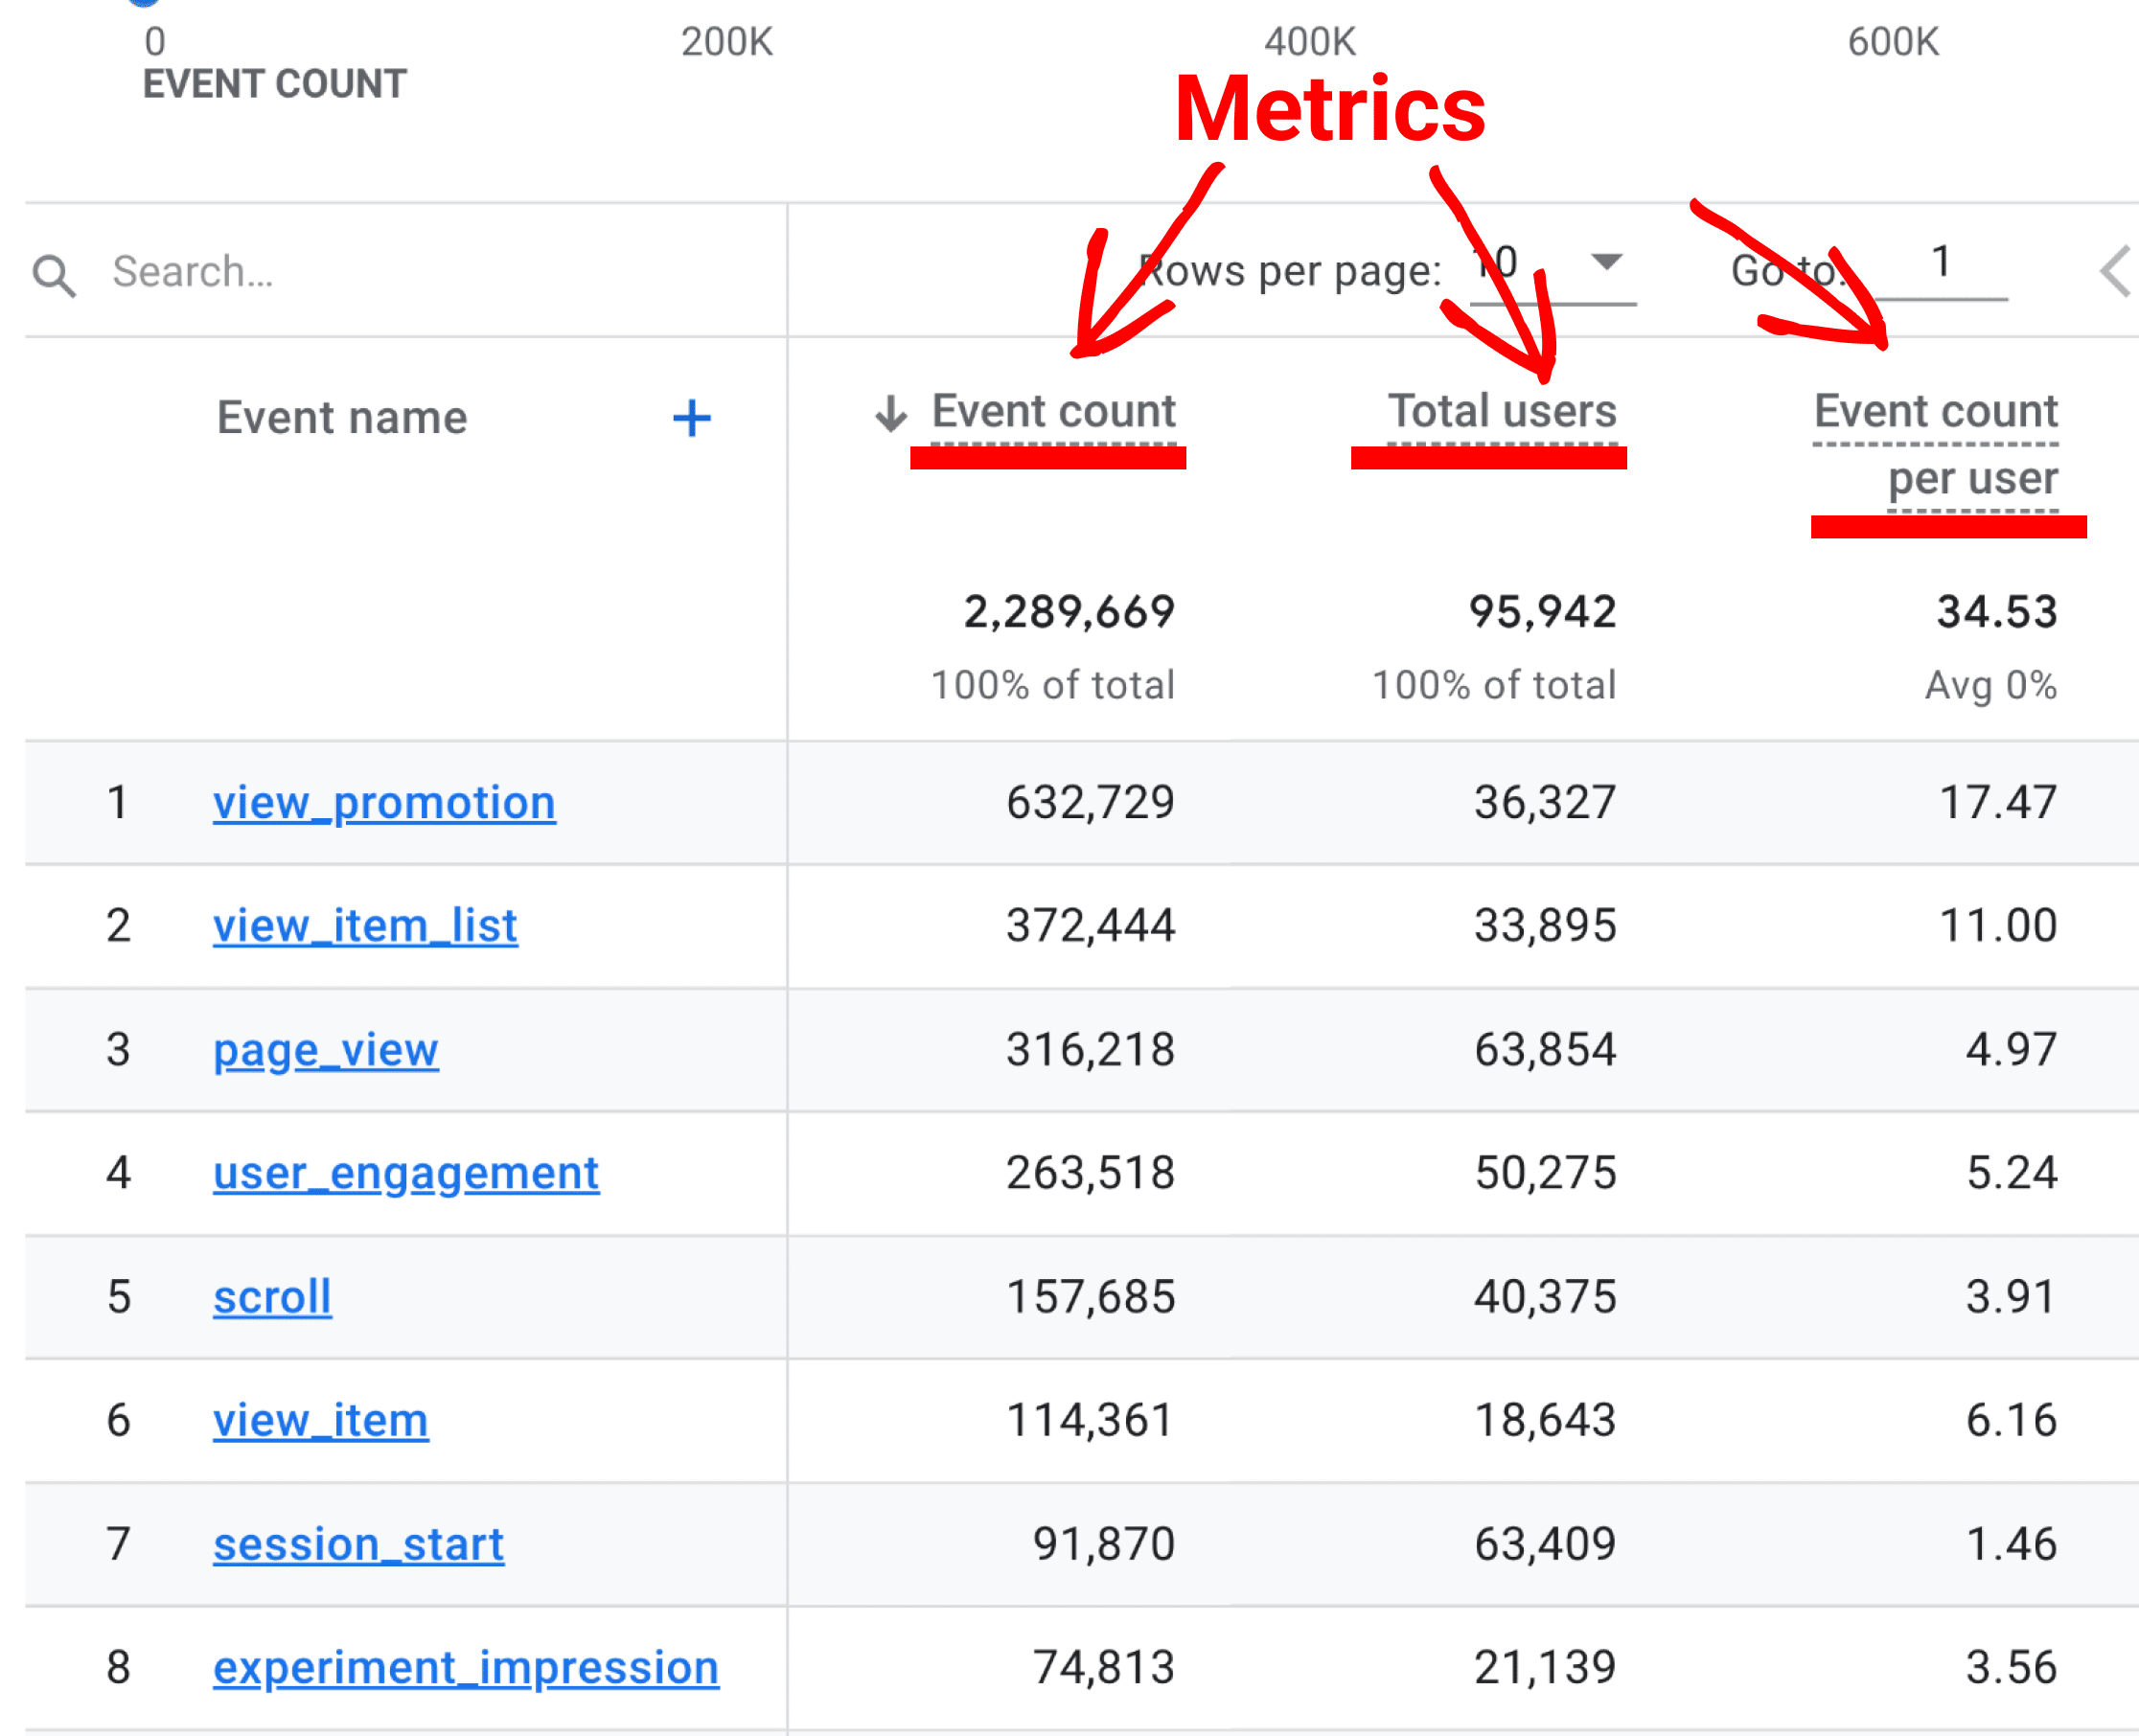Open the user_engagement event link
Screen dimensions: 2139x1736
coord(405,1173)
